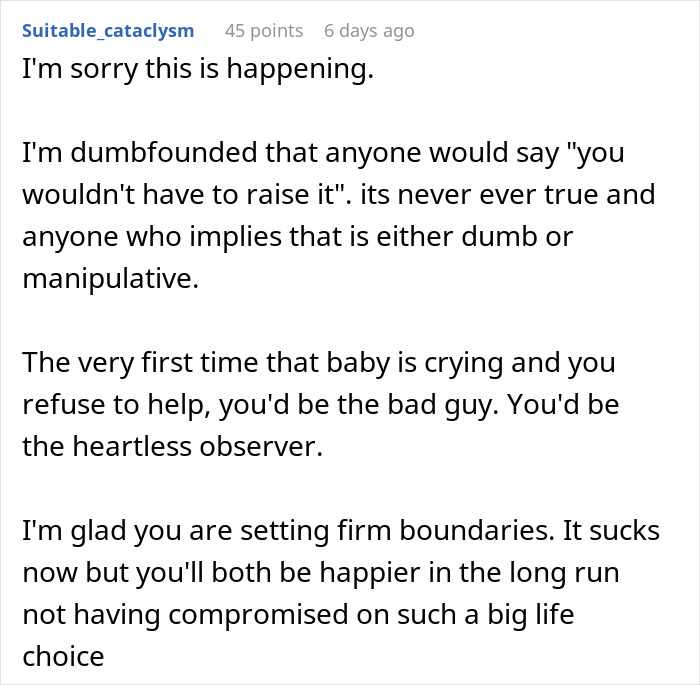
Task: Click the words "big life" near the end
Action: [530, 614]
